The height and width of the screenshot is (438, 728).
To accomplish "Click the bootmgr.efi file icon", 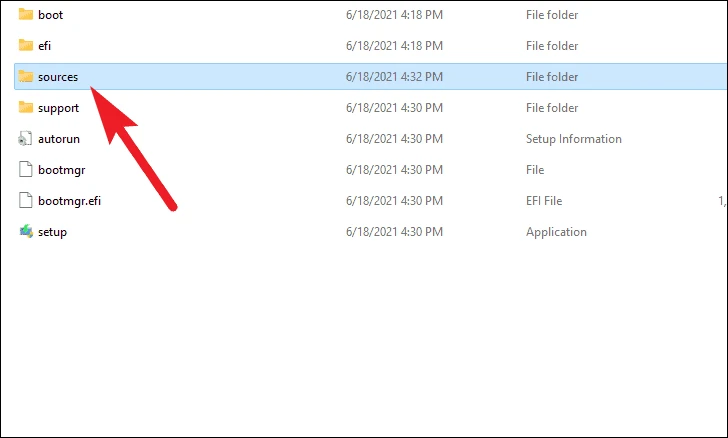I will point(26,201).
